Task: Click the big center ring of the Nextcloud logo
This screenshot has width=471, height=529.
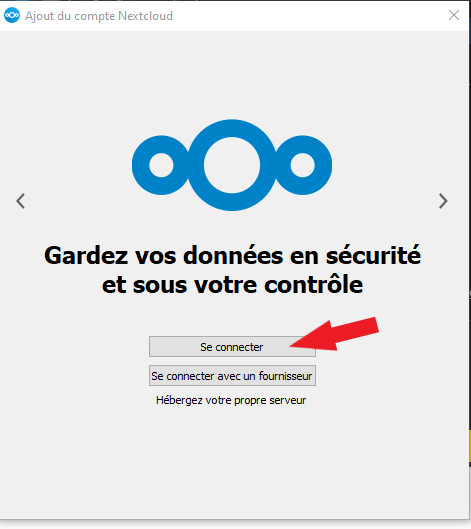Action: pyautogui.click(x=232, y=165)
